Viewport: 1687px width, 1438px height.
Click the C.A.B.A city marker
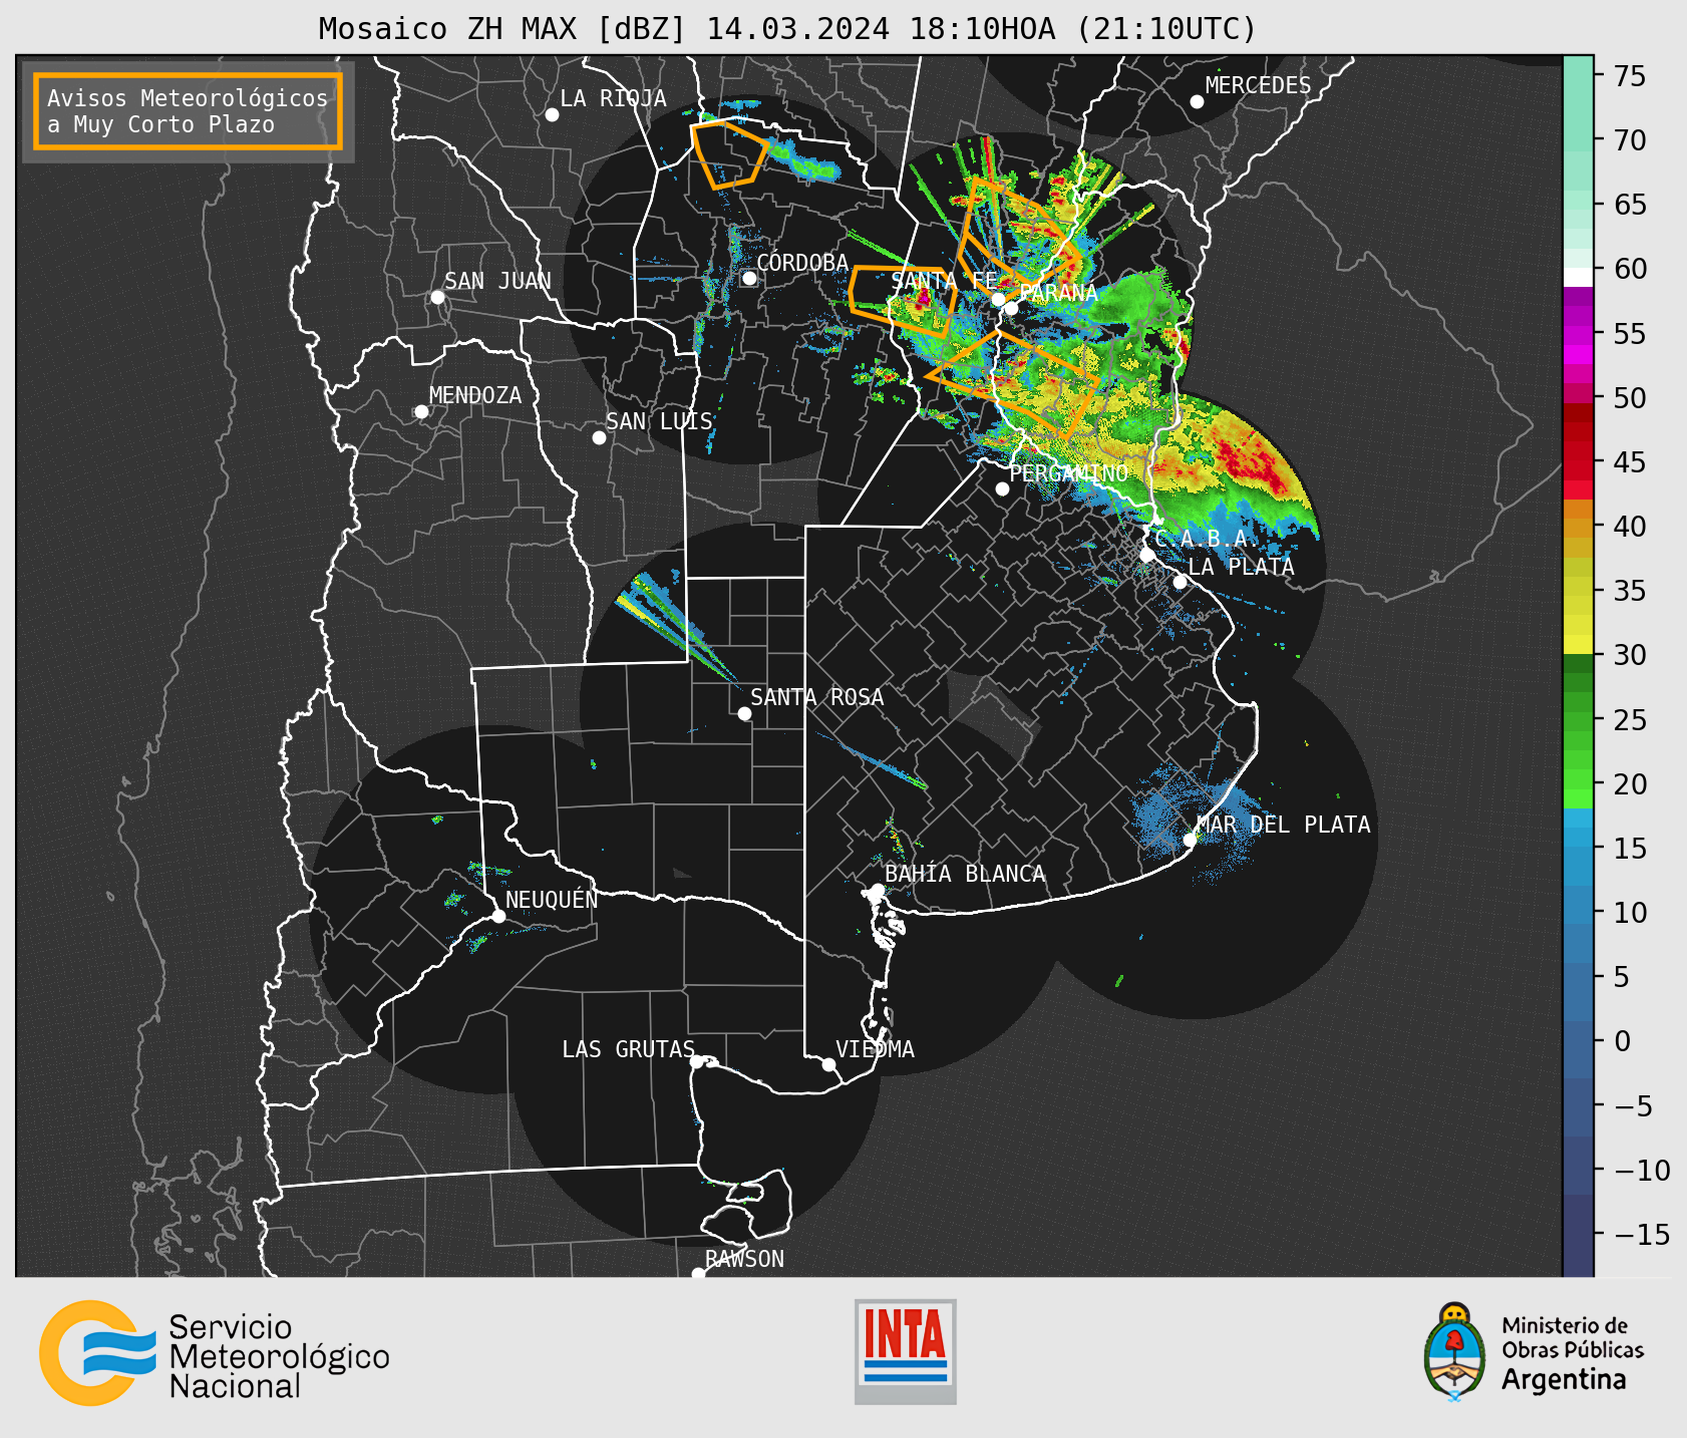click(1147, 554)
